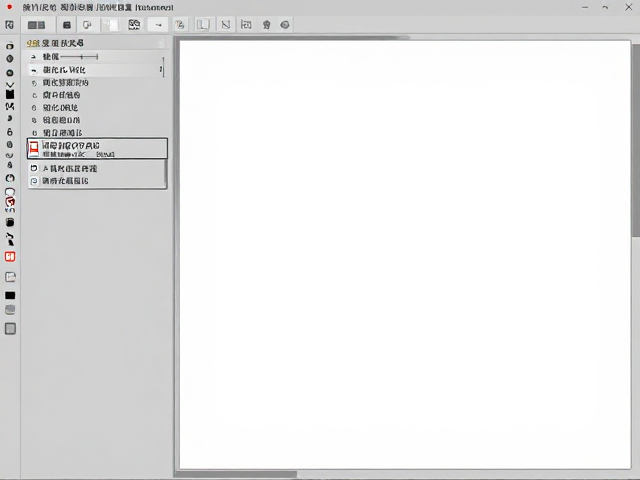Select the solid black square tool in the sidebar

click(10, 95)
